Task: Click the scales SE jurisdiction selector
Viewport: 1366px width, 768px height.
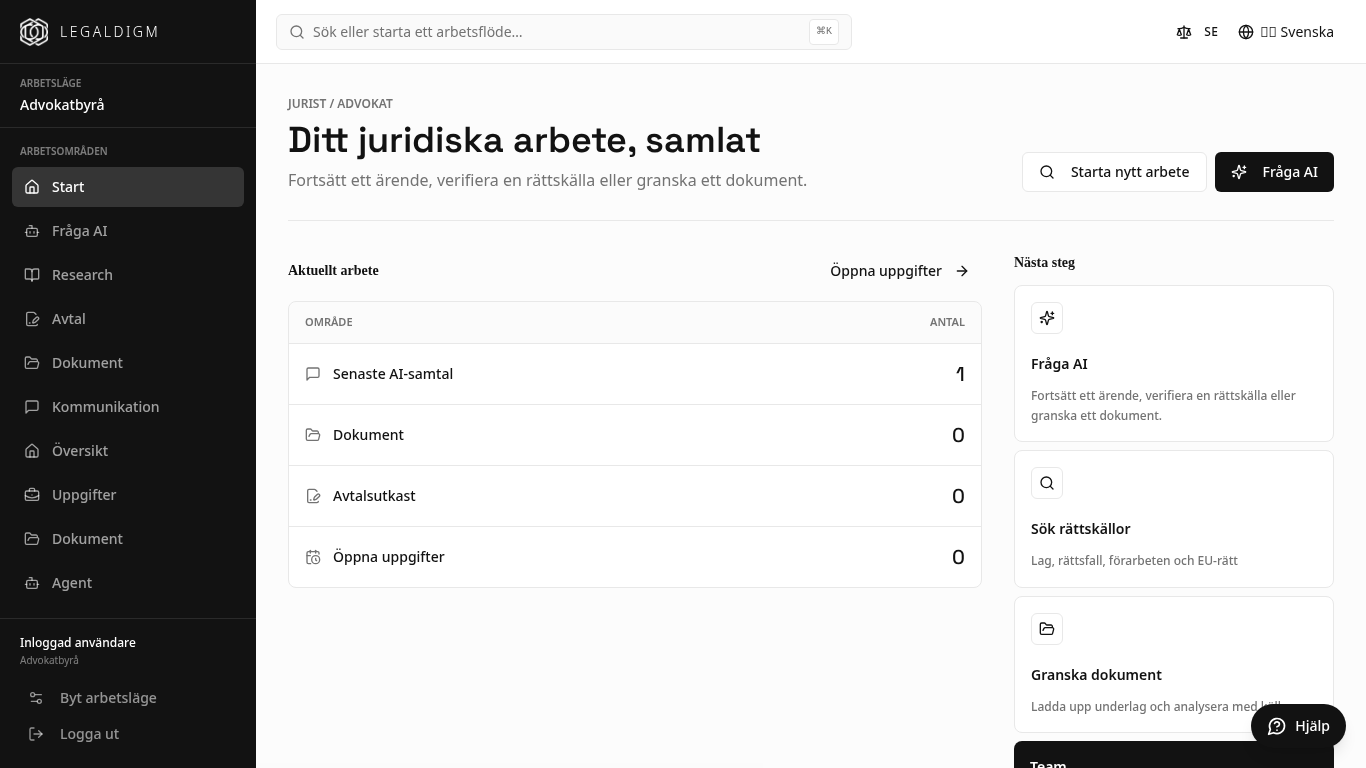Action: (1197, 32)
